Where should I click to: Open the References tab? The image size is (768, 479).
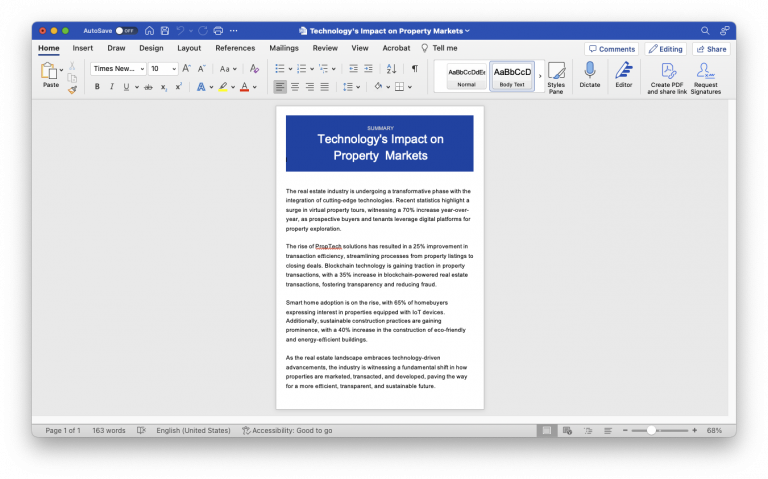(235, 48)
